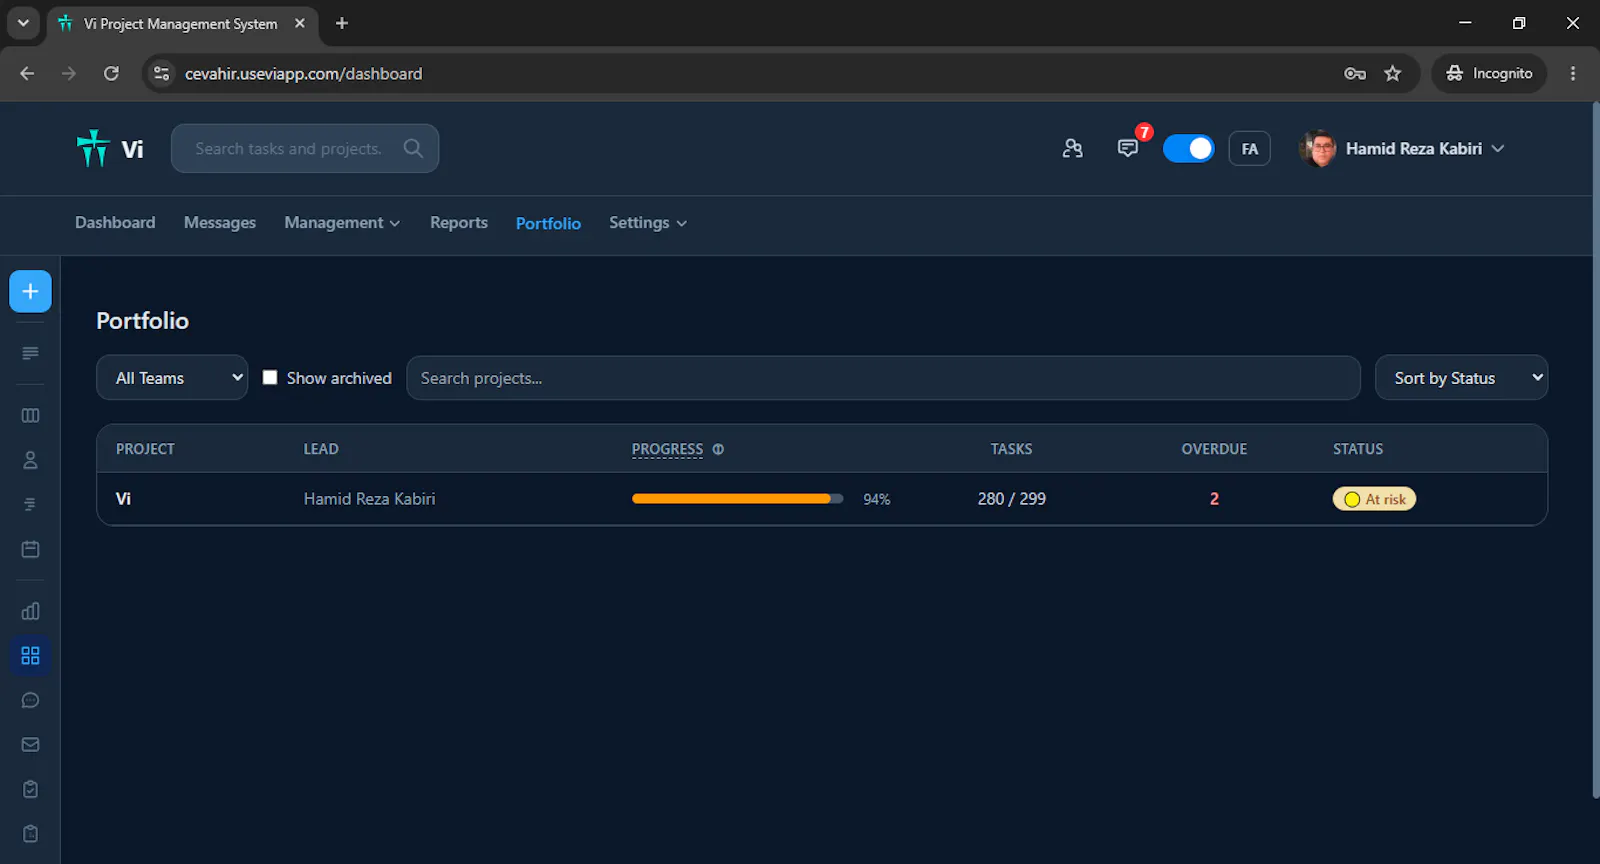Click the magnifier icon in search box
This screenshot has height=864, width=1600.
pyautogui.click(x=413, y=148)
